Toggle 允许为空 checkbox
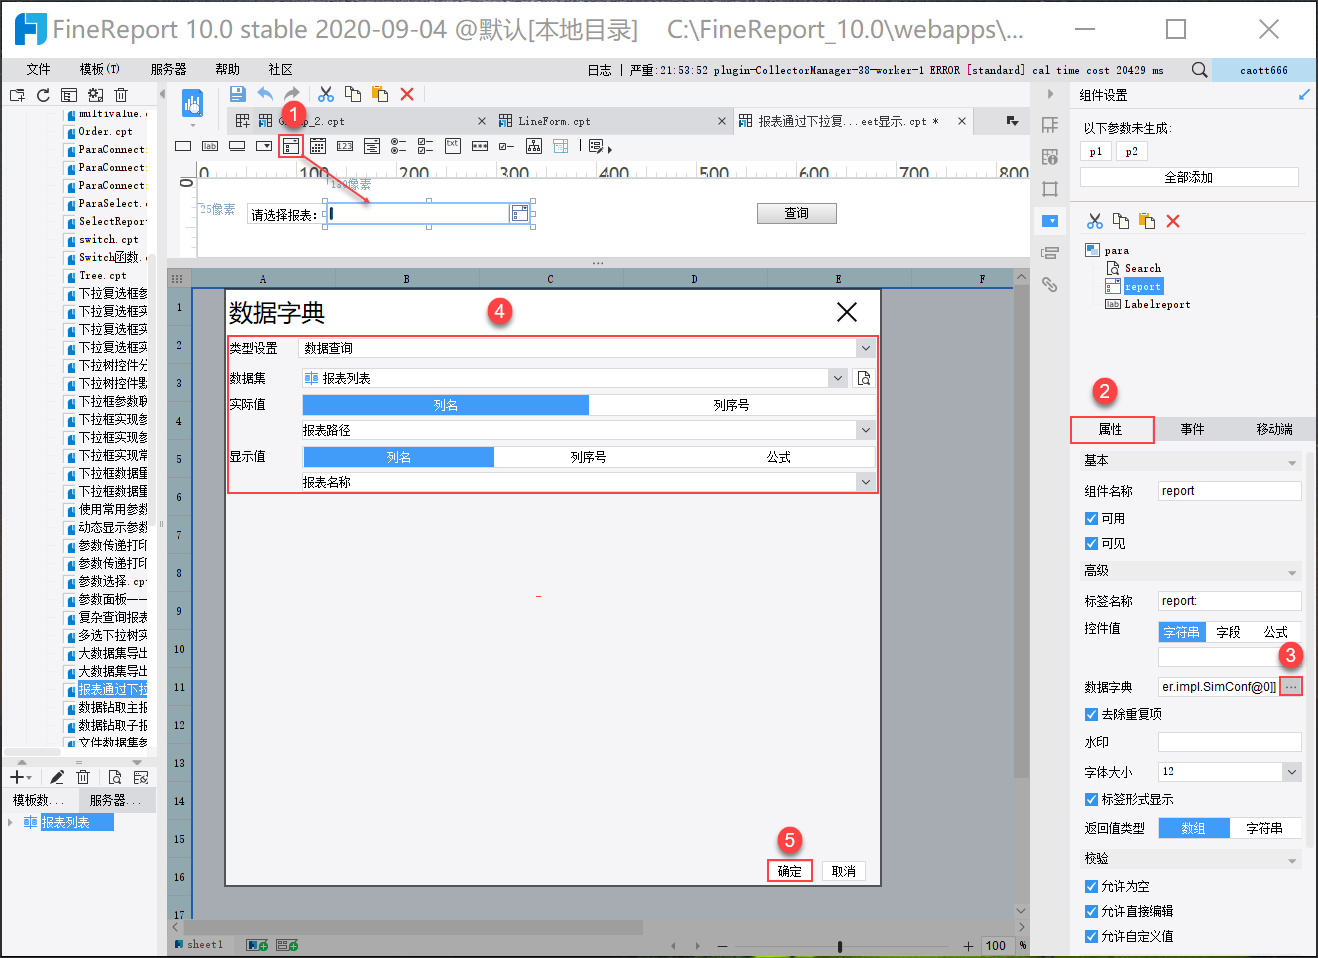Screen dimensions: 1318x958 click(x=1091, y=886)
